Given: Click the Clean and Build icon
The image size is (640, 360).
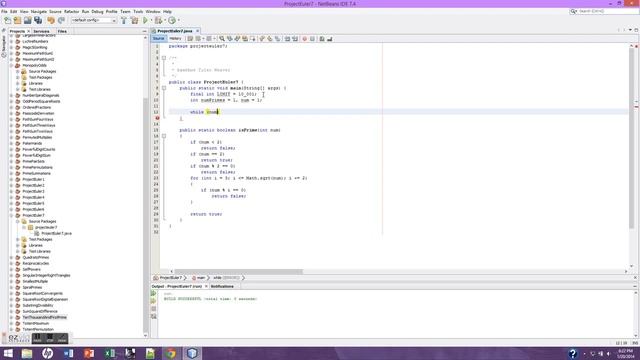Looking at the screenshot, I should pyautogui.click(x=134, y=20).
